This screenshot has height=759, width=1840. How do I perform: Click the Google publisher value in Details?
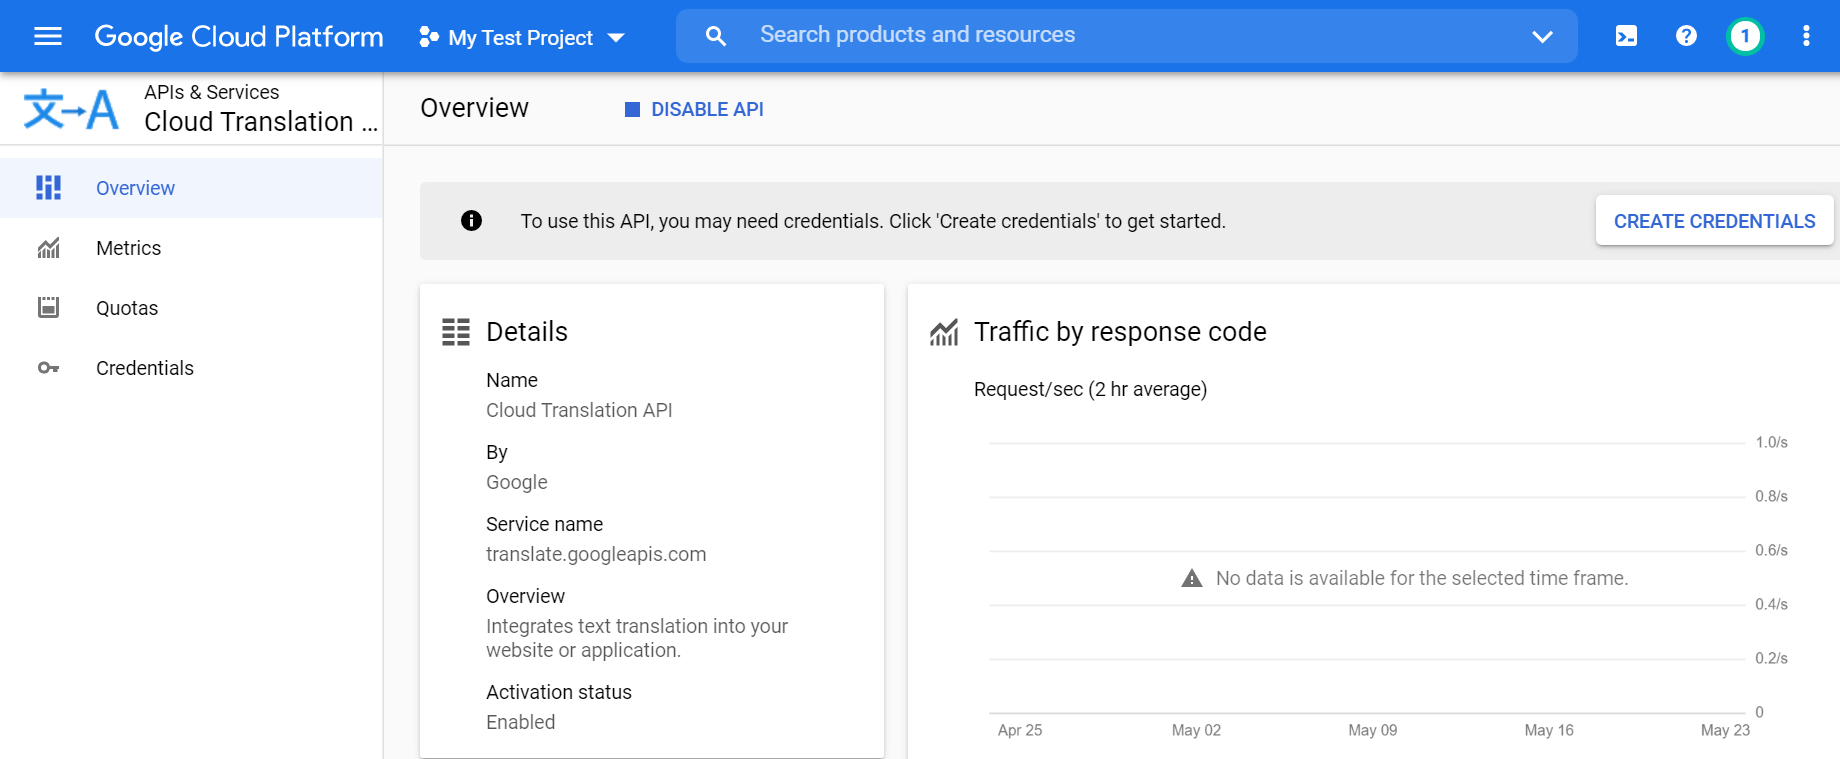(517, 482)
